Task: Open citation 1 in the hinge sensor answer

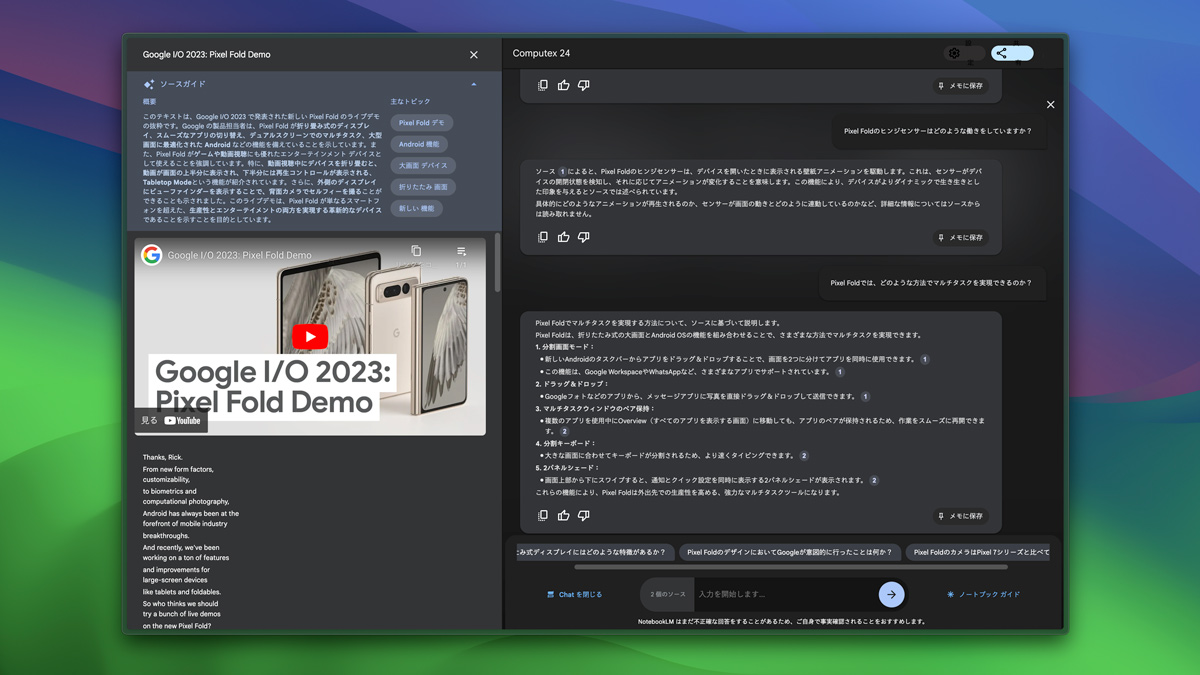Action: click(x=563, y=172)
